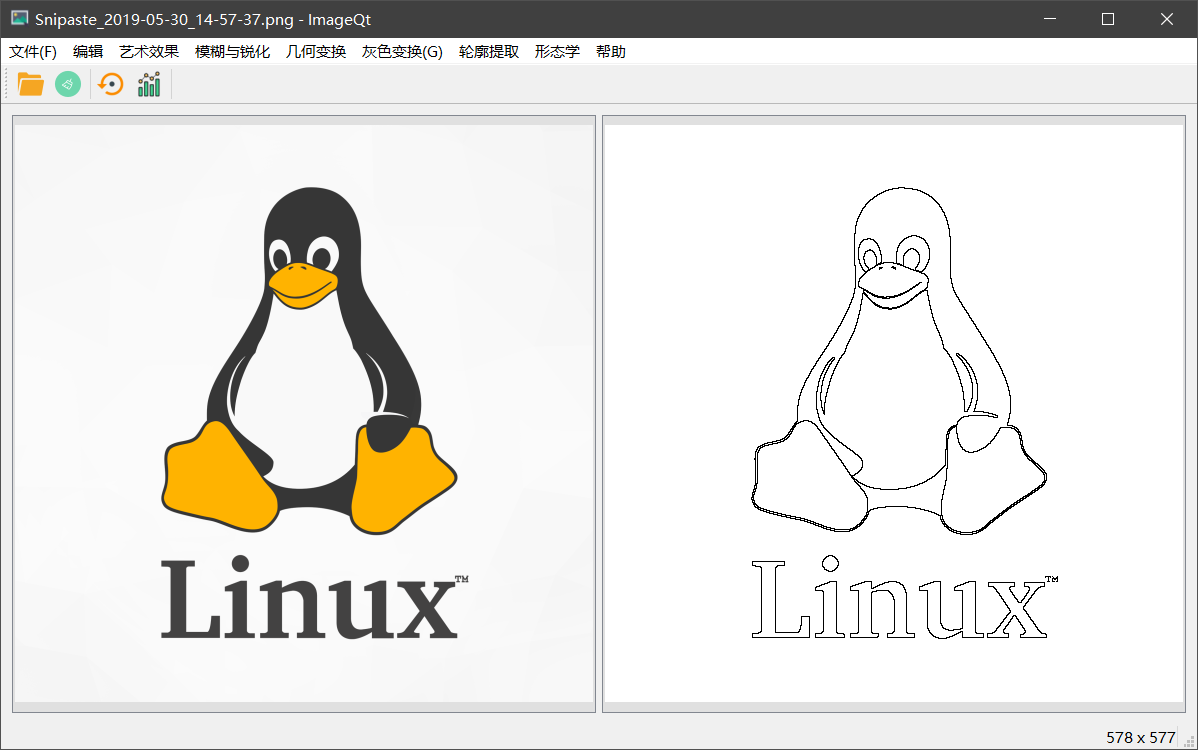1198x750 pixels.
Task: Click the ImageQt app icon in the title bar
Action: coord(20,18)
